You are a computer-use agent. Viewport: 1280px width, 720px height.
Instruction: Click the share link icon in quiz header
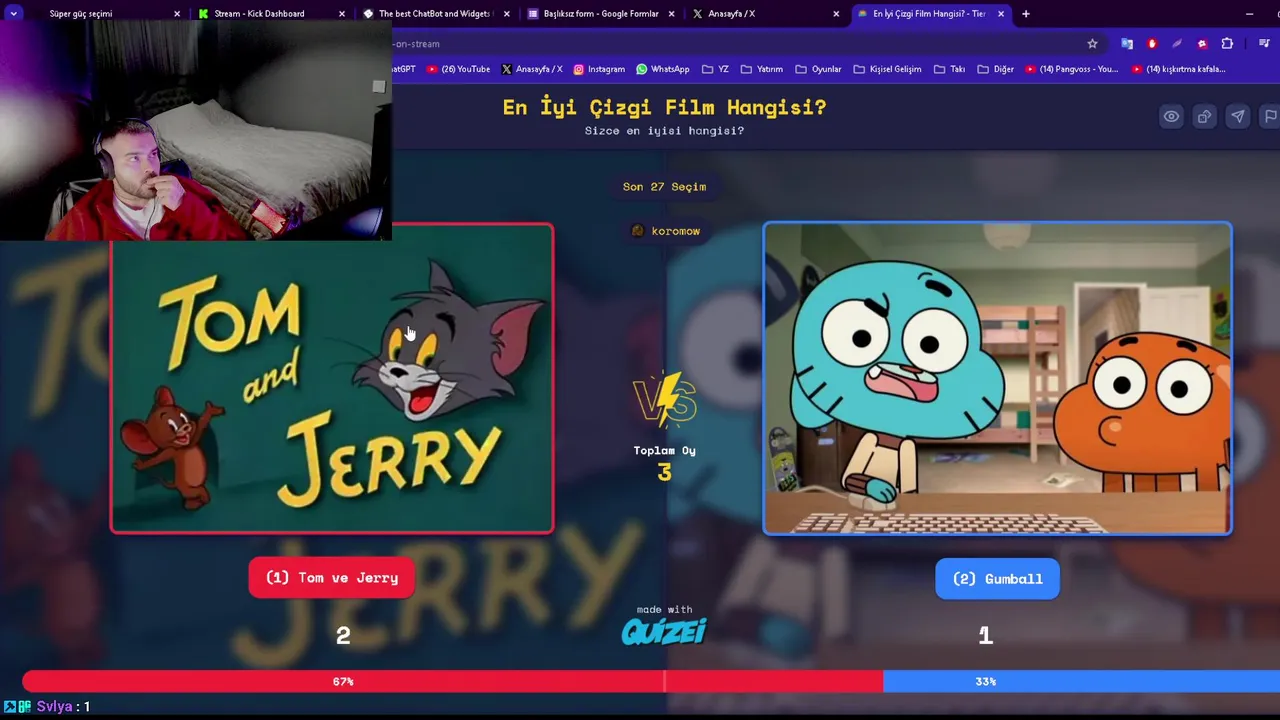pos(1204,116)
